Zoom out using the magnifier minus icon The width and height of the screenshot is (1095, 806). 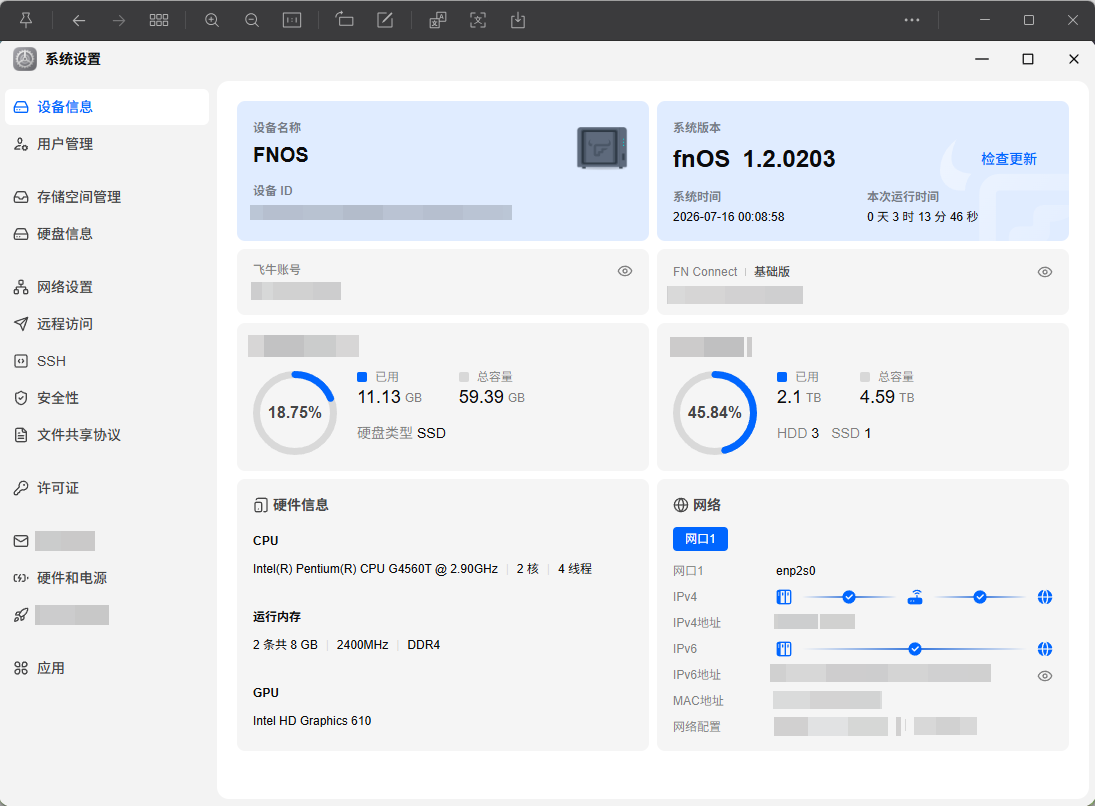[252, 20]
